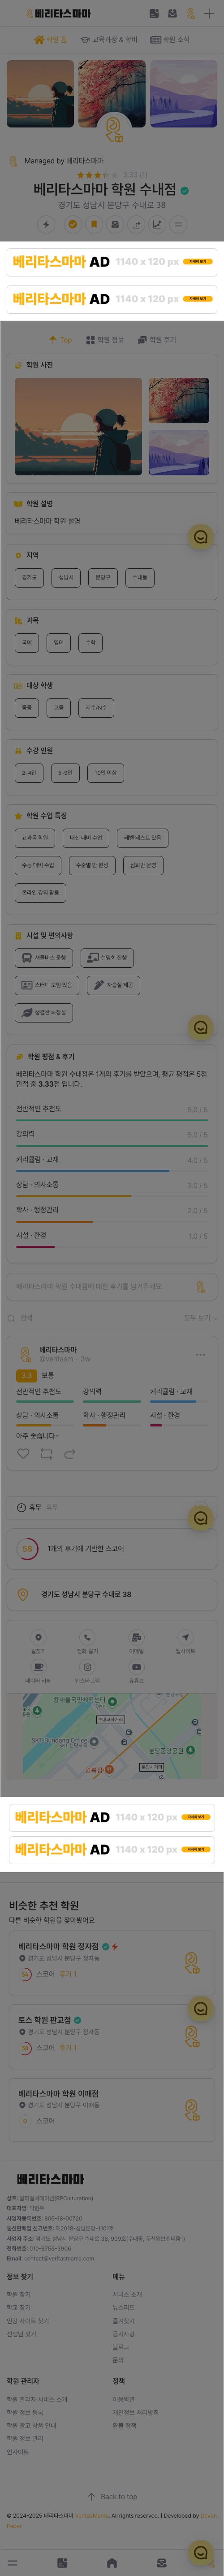
Task: Open the plus icon in the top header
Action: (208, 14)
